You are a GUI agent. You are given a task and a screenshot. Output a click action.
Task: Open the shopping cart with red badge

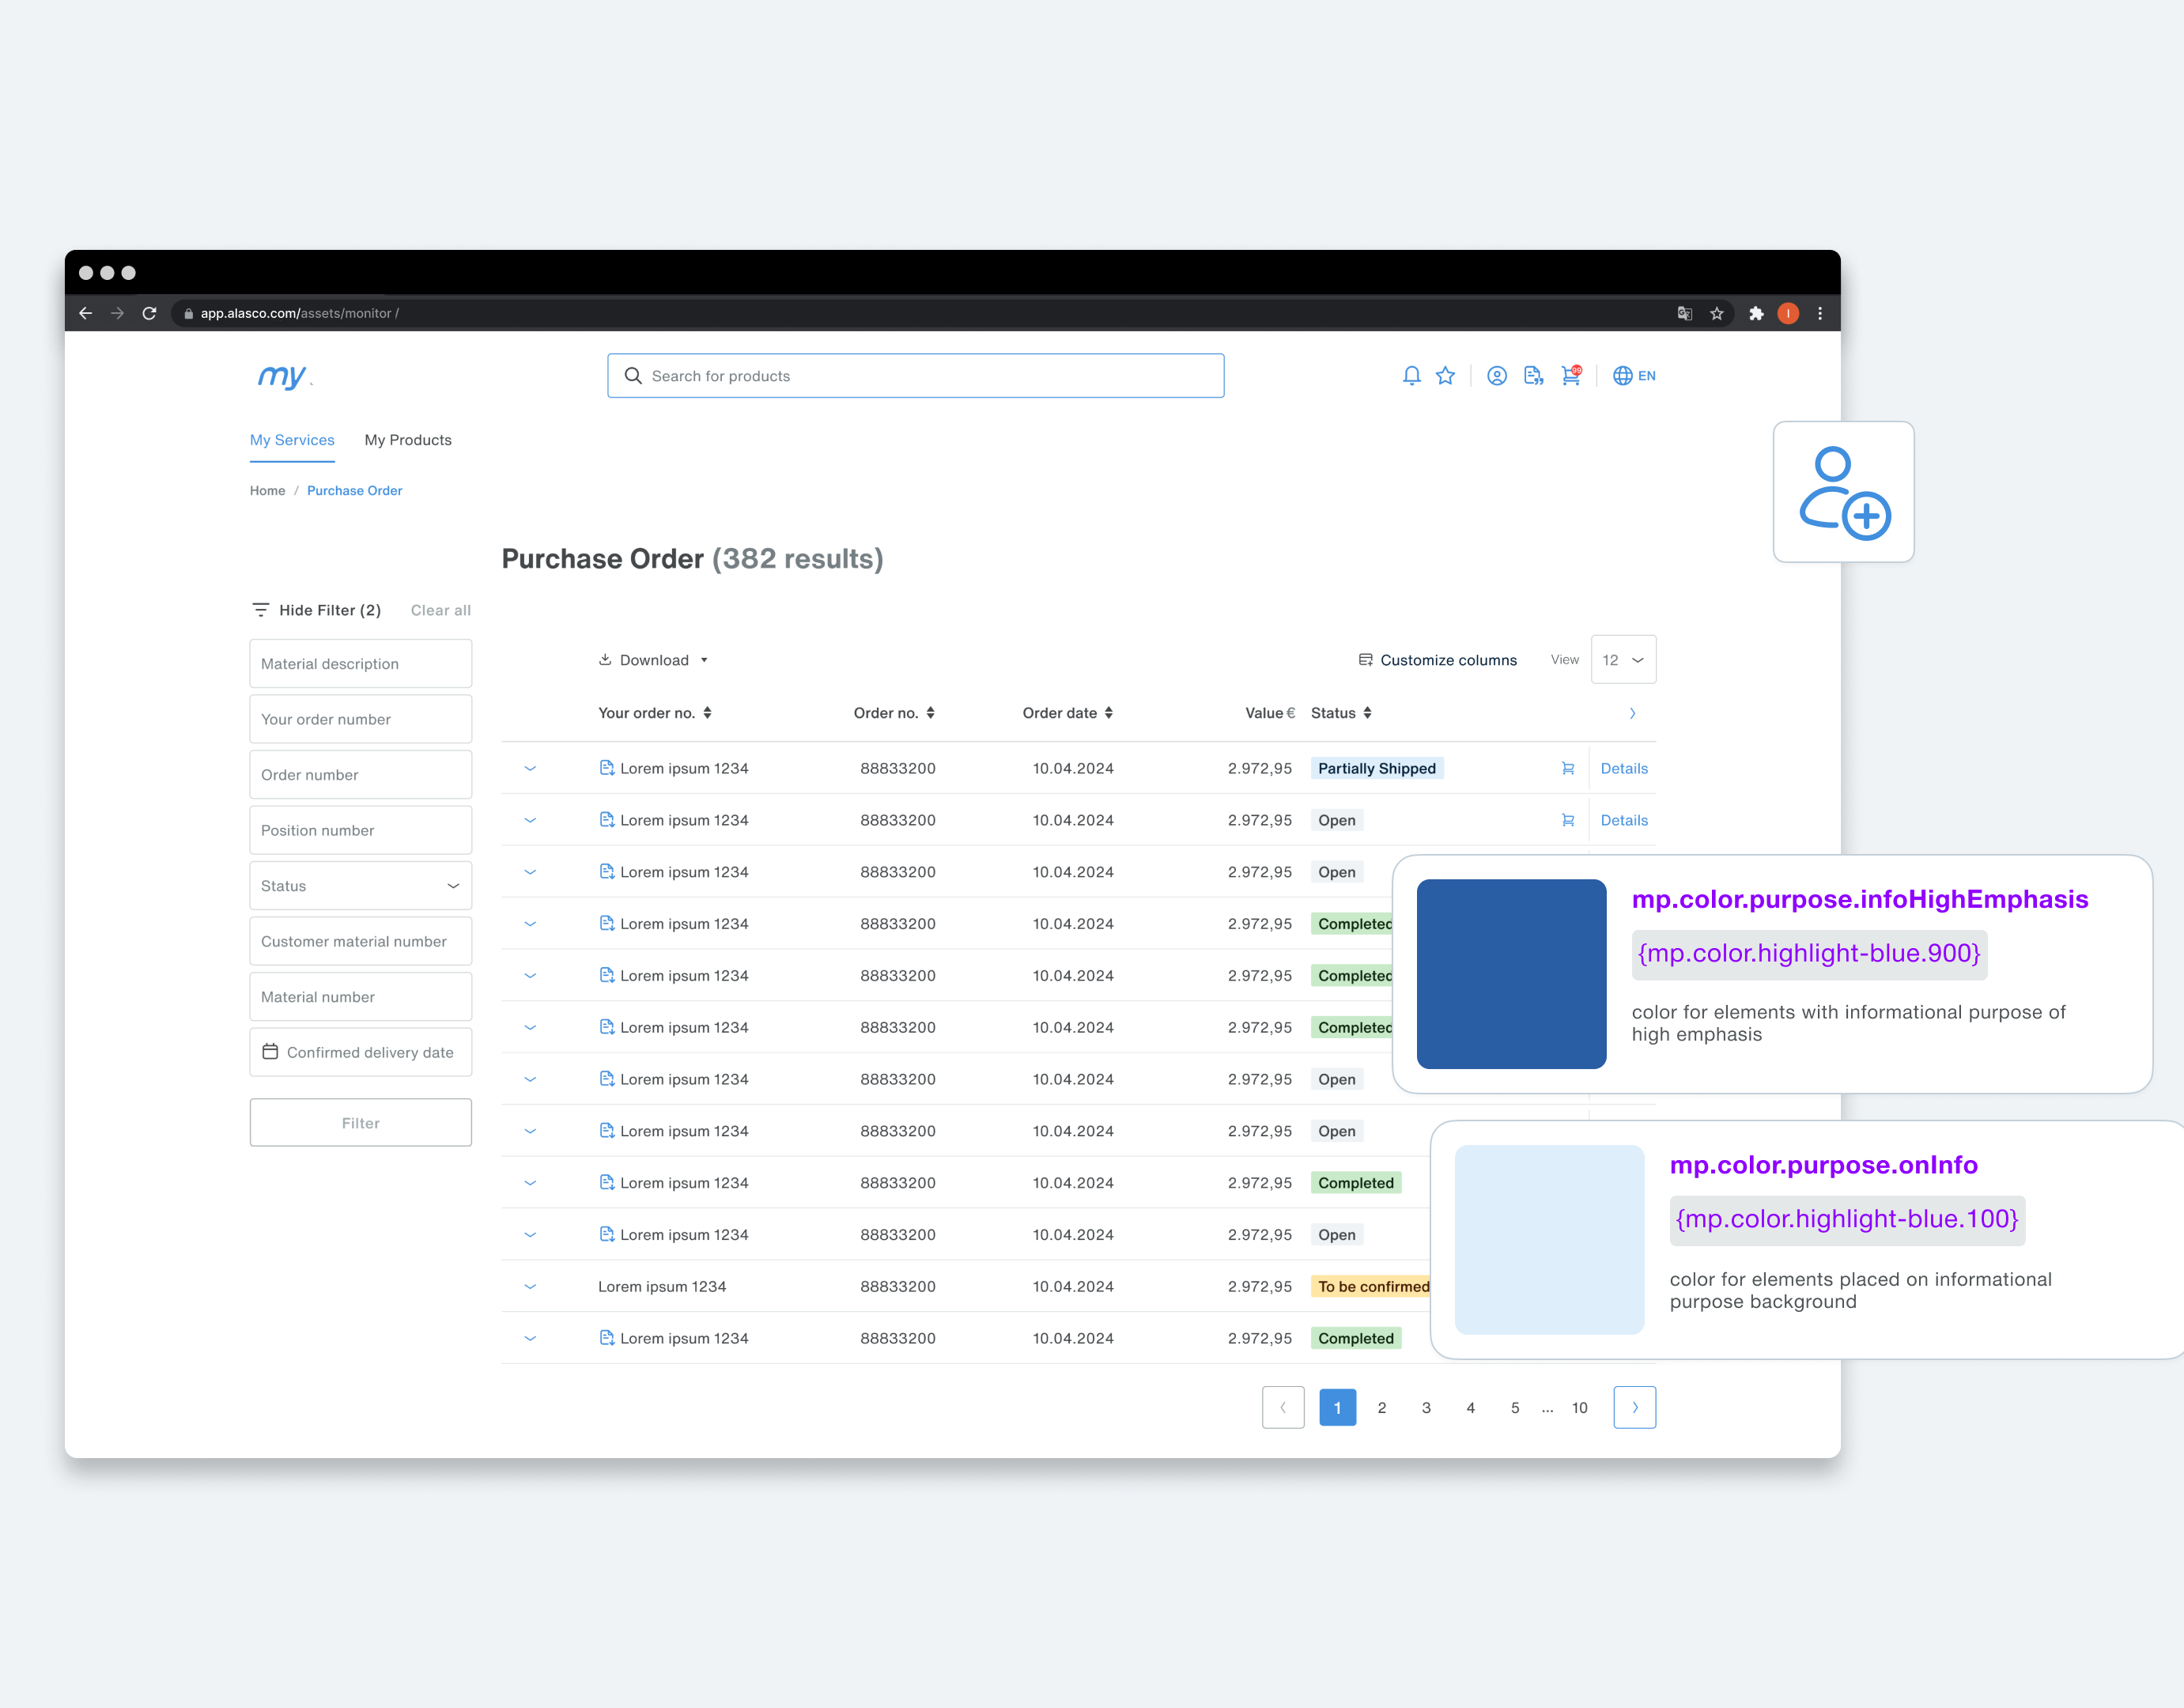click(1570, 376)
